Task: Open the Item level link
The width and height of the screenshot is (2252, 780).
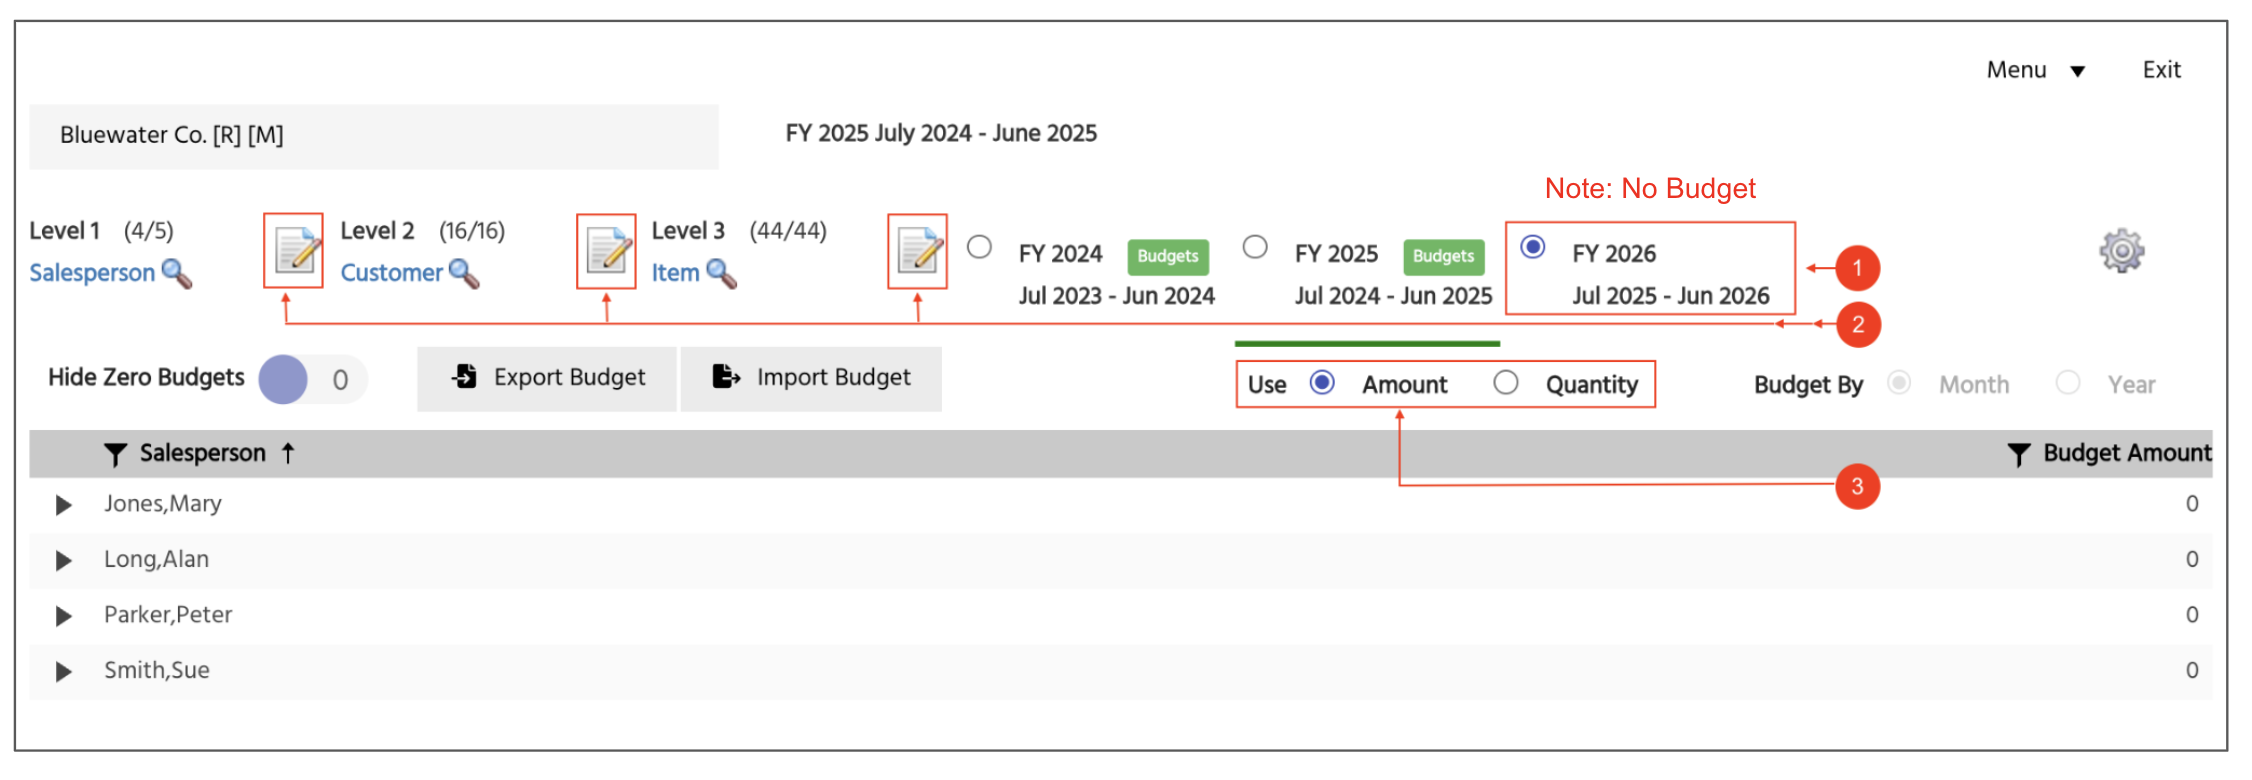Action: tap(675, 273)
